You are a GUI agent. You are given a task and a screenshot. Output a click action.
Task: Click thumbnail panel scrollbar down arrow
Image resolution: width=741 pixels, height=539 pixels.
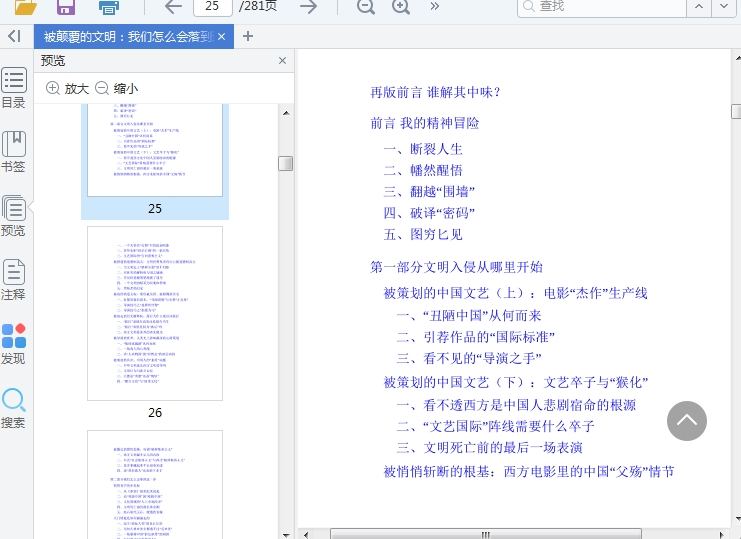click(286, 535)
